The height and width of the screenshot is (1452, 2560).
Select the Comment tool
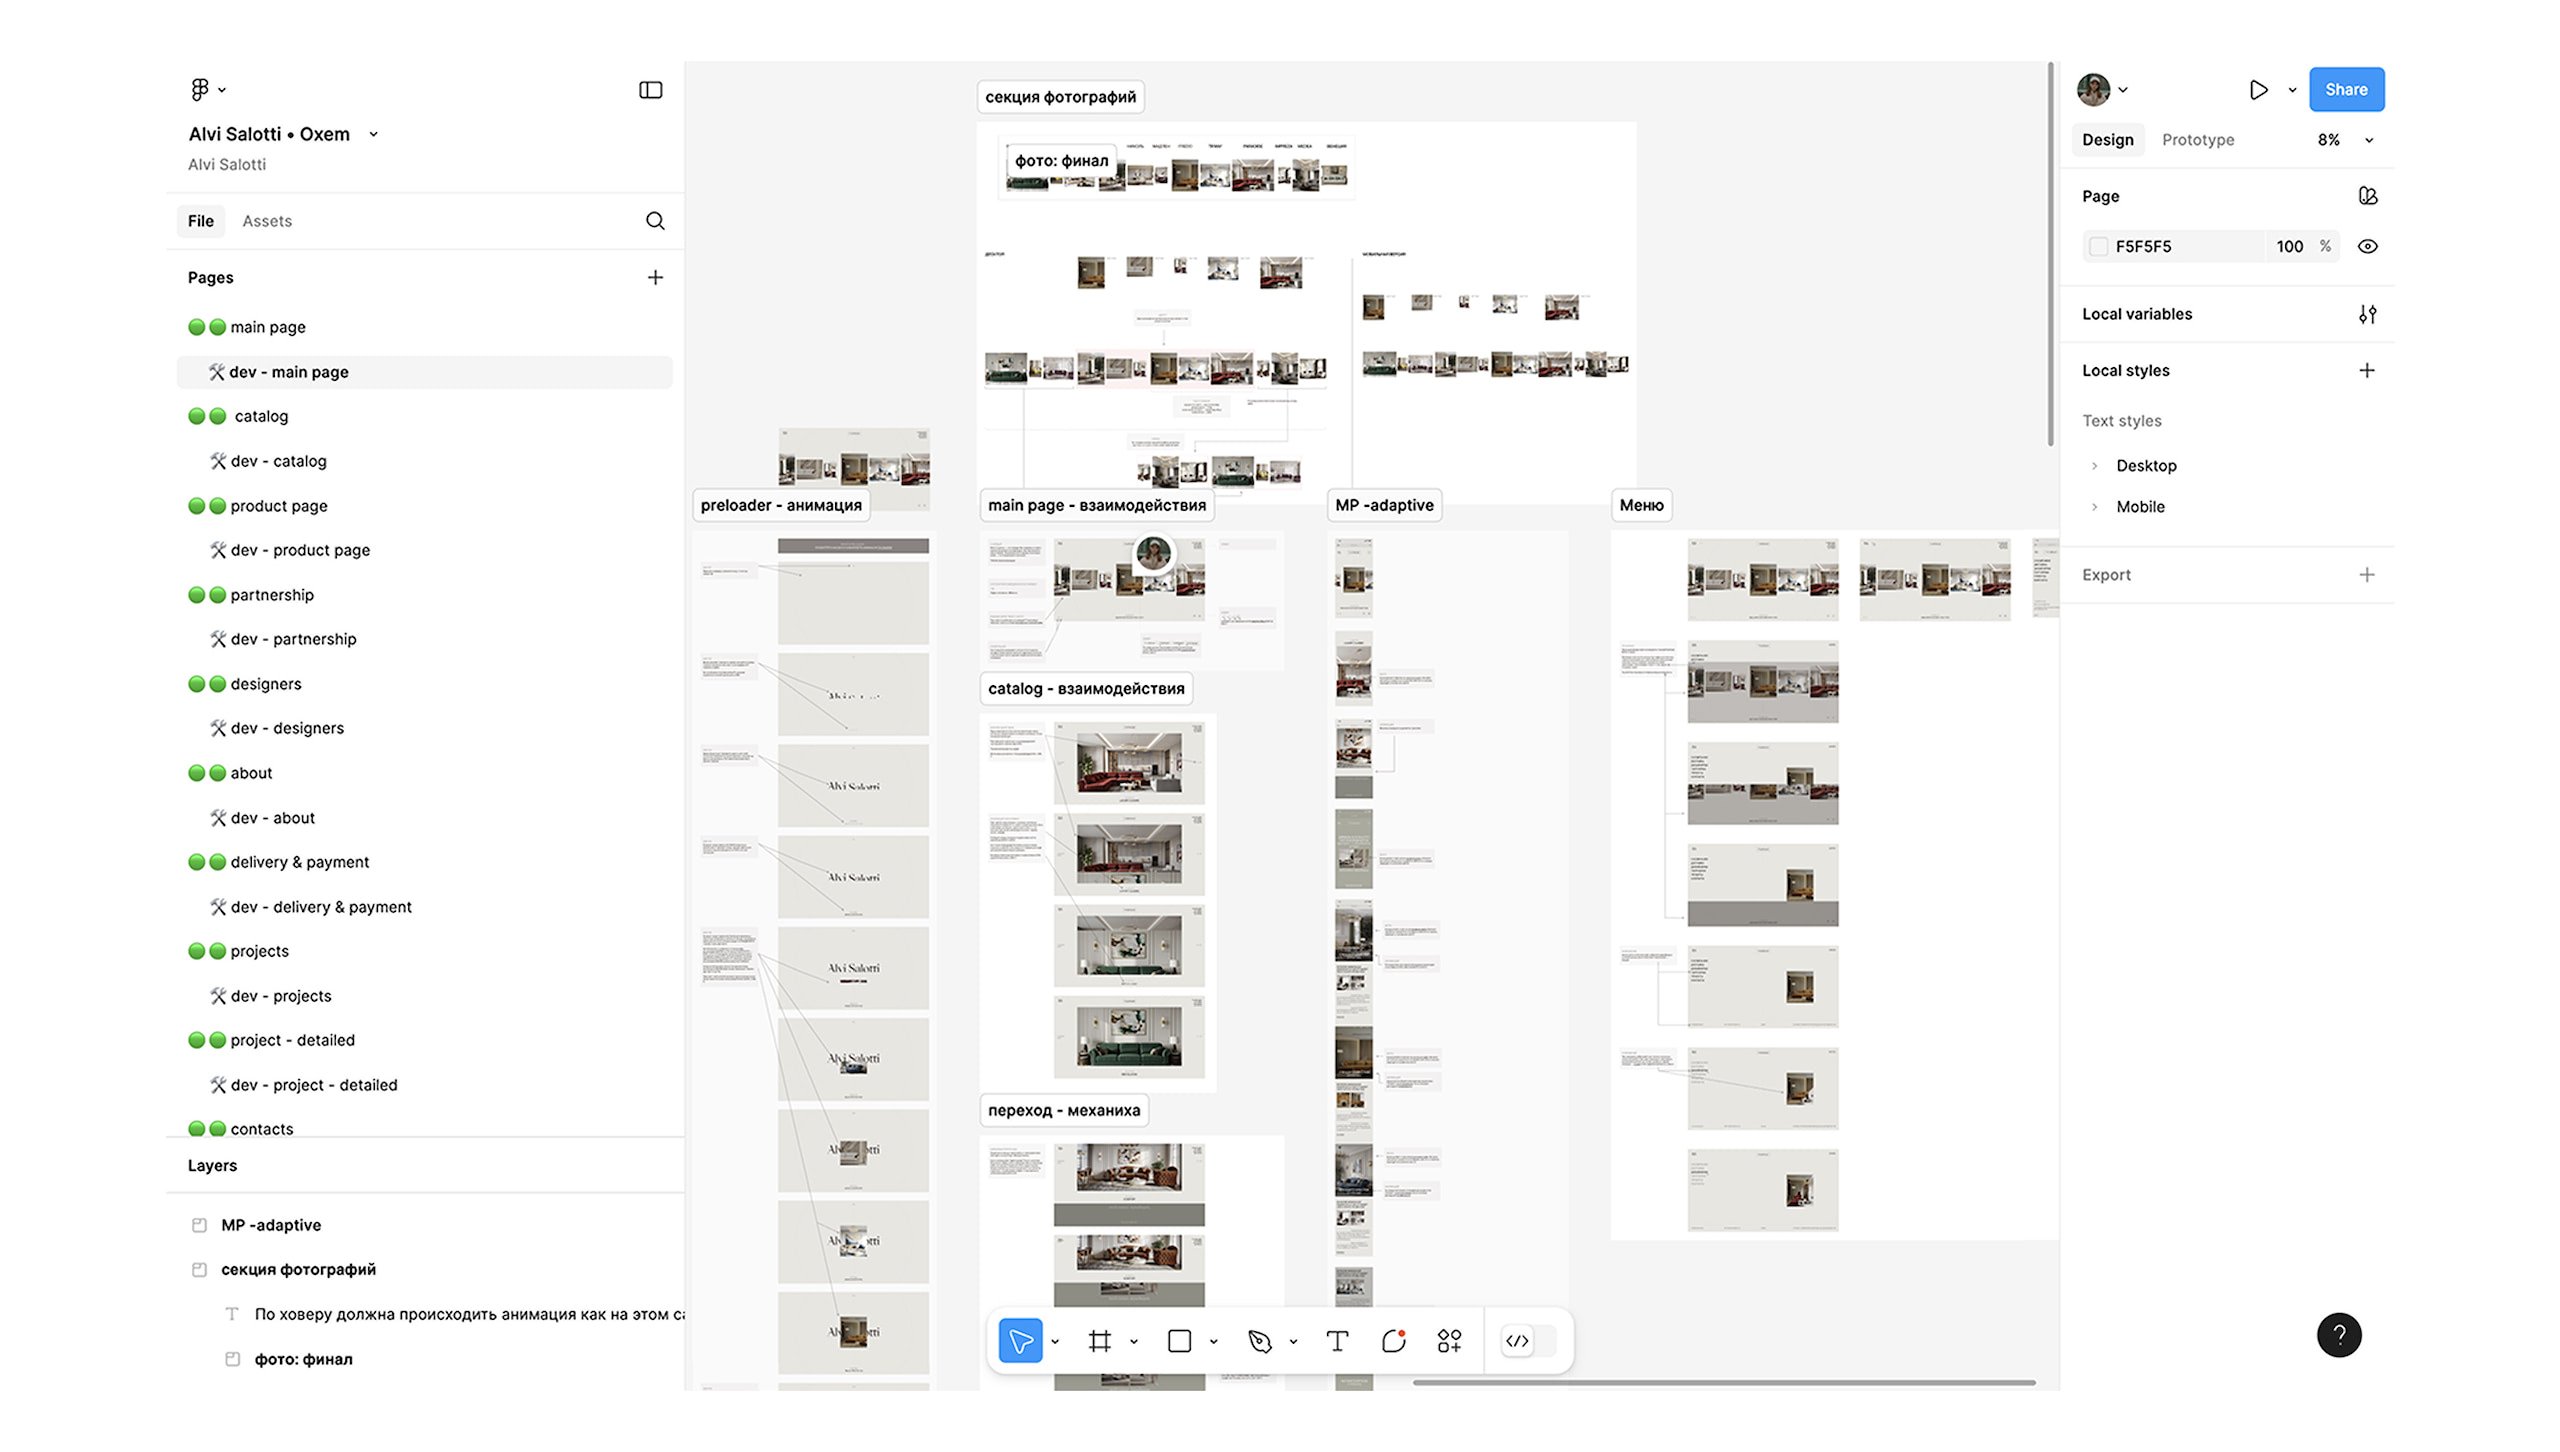point(1393,1341)
